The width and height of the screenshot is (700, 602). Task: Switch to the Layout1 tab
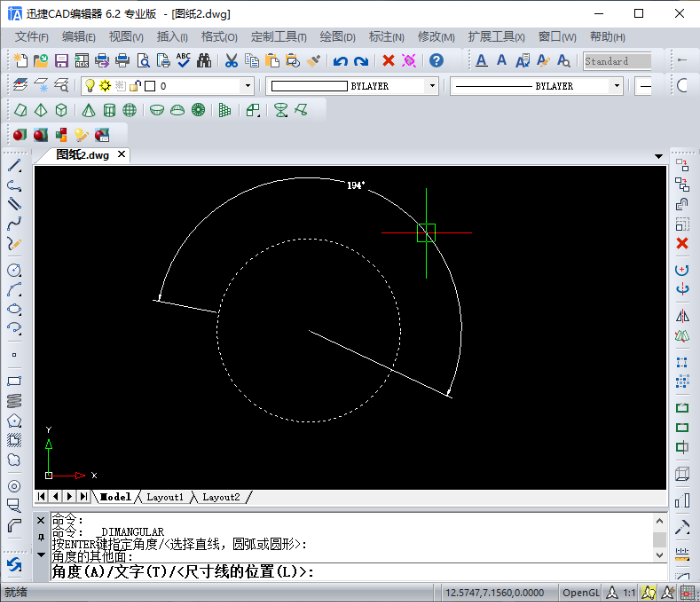165,497
